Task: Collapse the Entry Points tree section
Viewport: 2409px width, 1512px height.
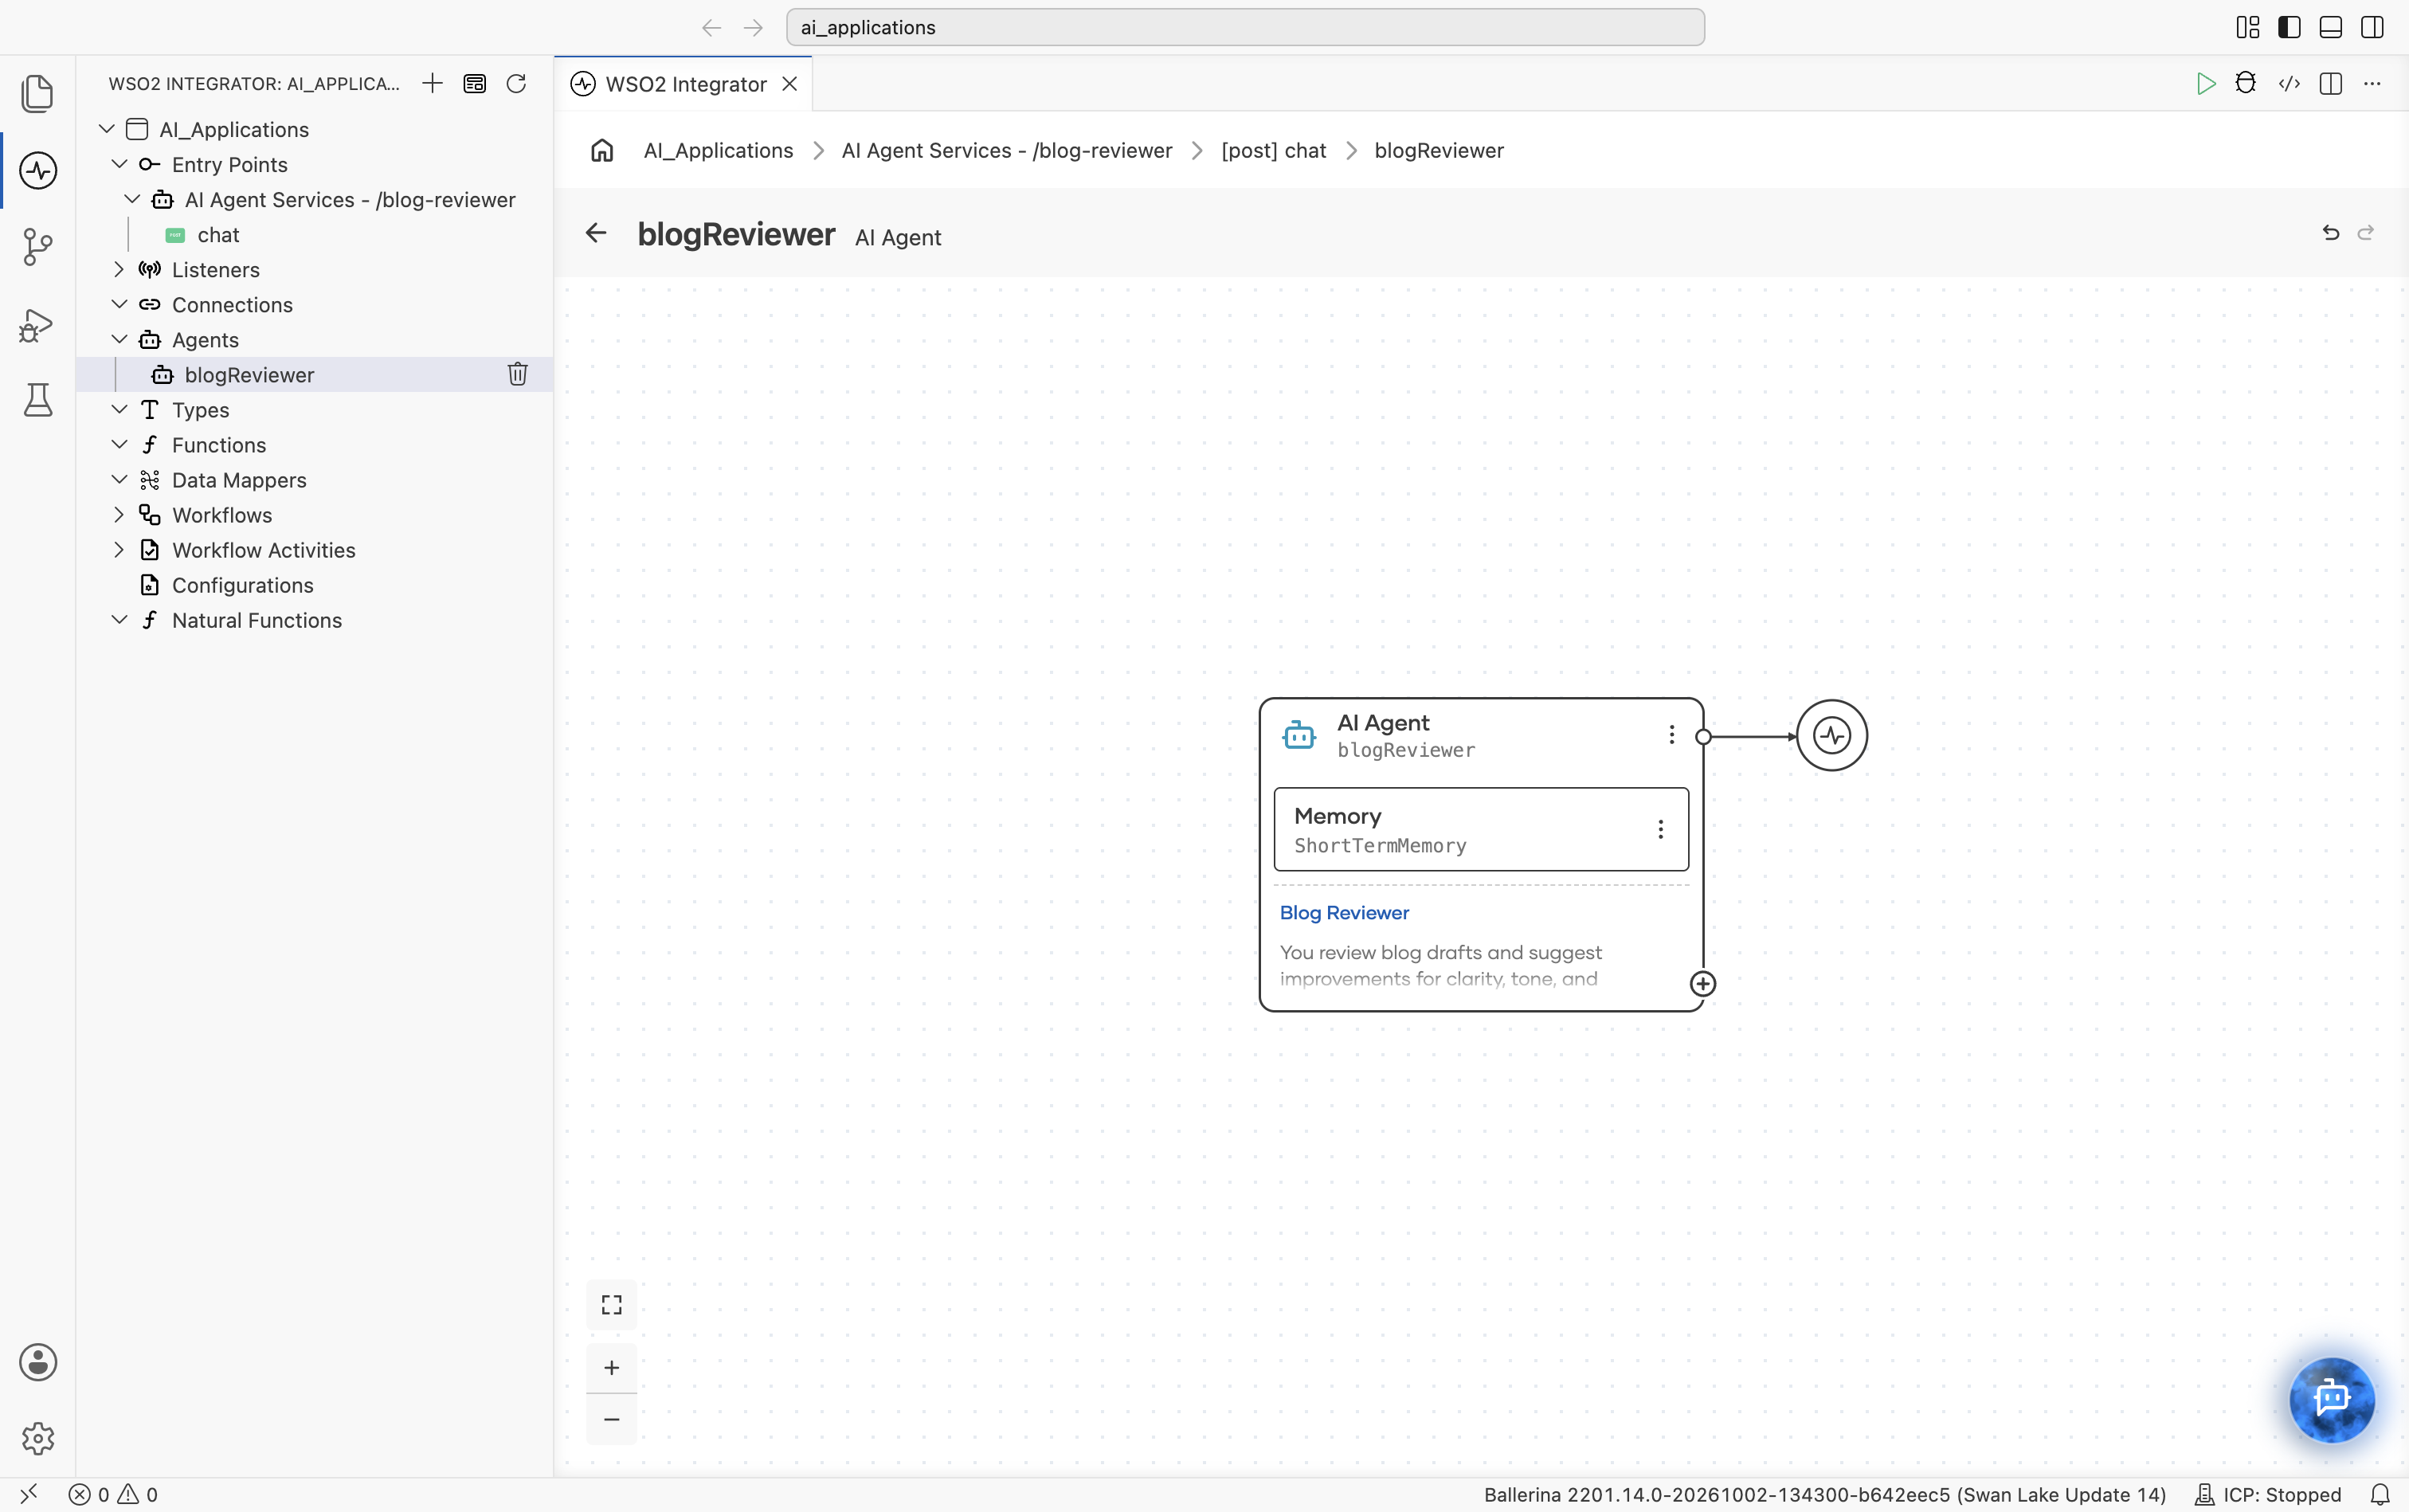Action: [x=119, y=164]
